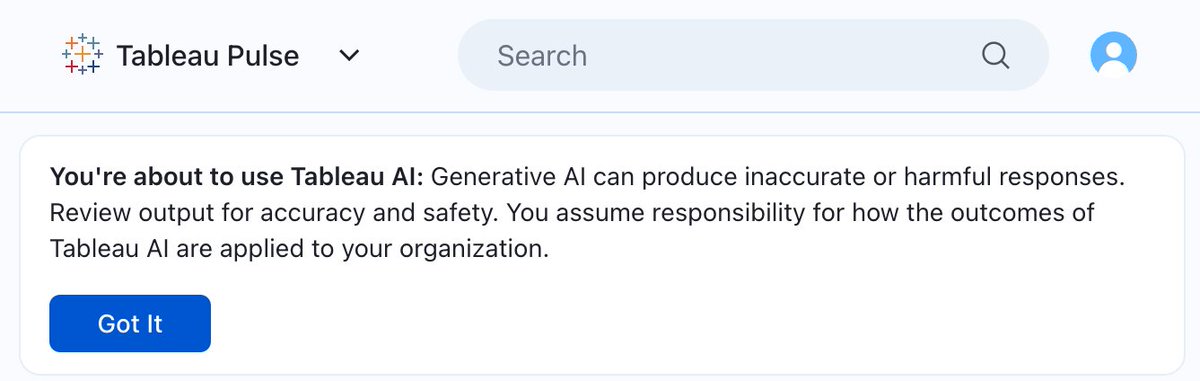Screen dimensions: 1200x381
Task: Dismiss the notice with Got It
Action: (x=130, y=323)
